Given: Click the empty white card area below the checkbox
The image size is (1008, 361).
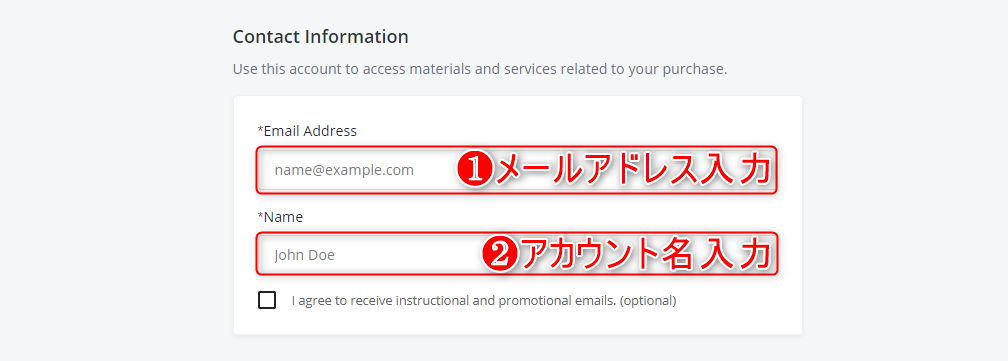Looking at the screenshot, I should tap(518, 322).
